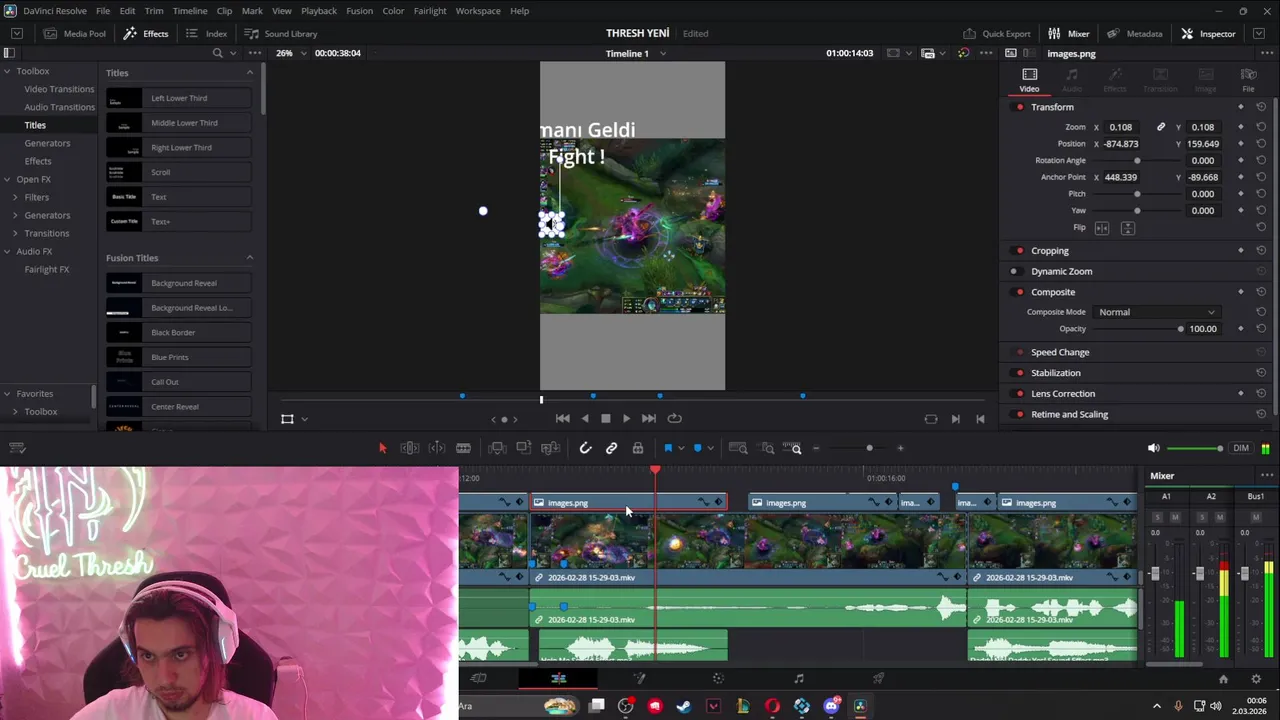Activate the Dynamic Trim Mode tool
1280x720 pixels.
[x=436, y=448]
